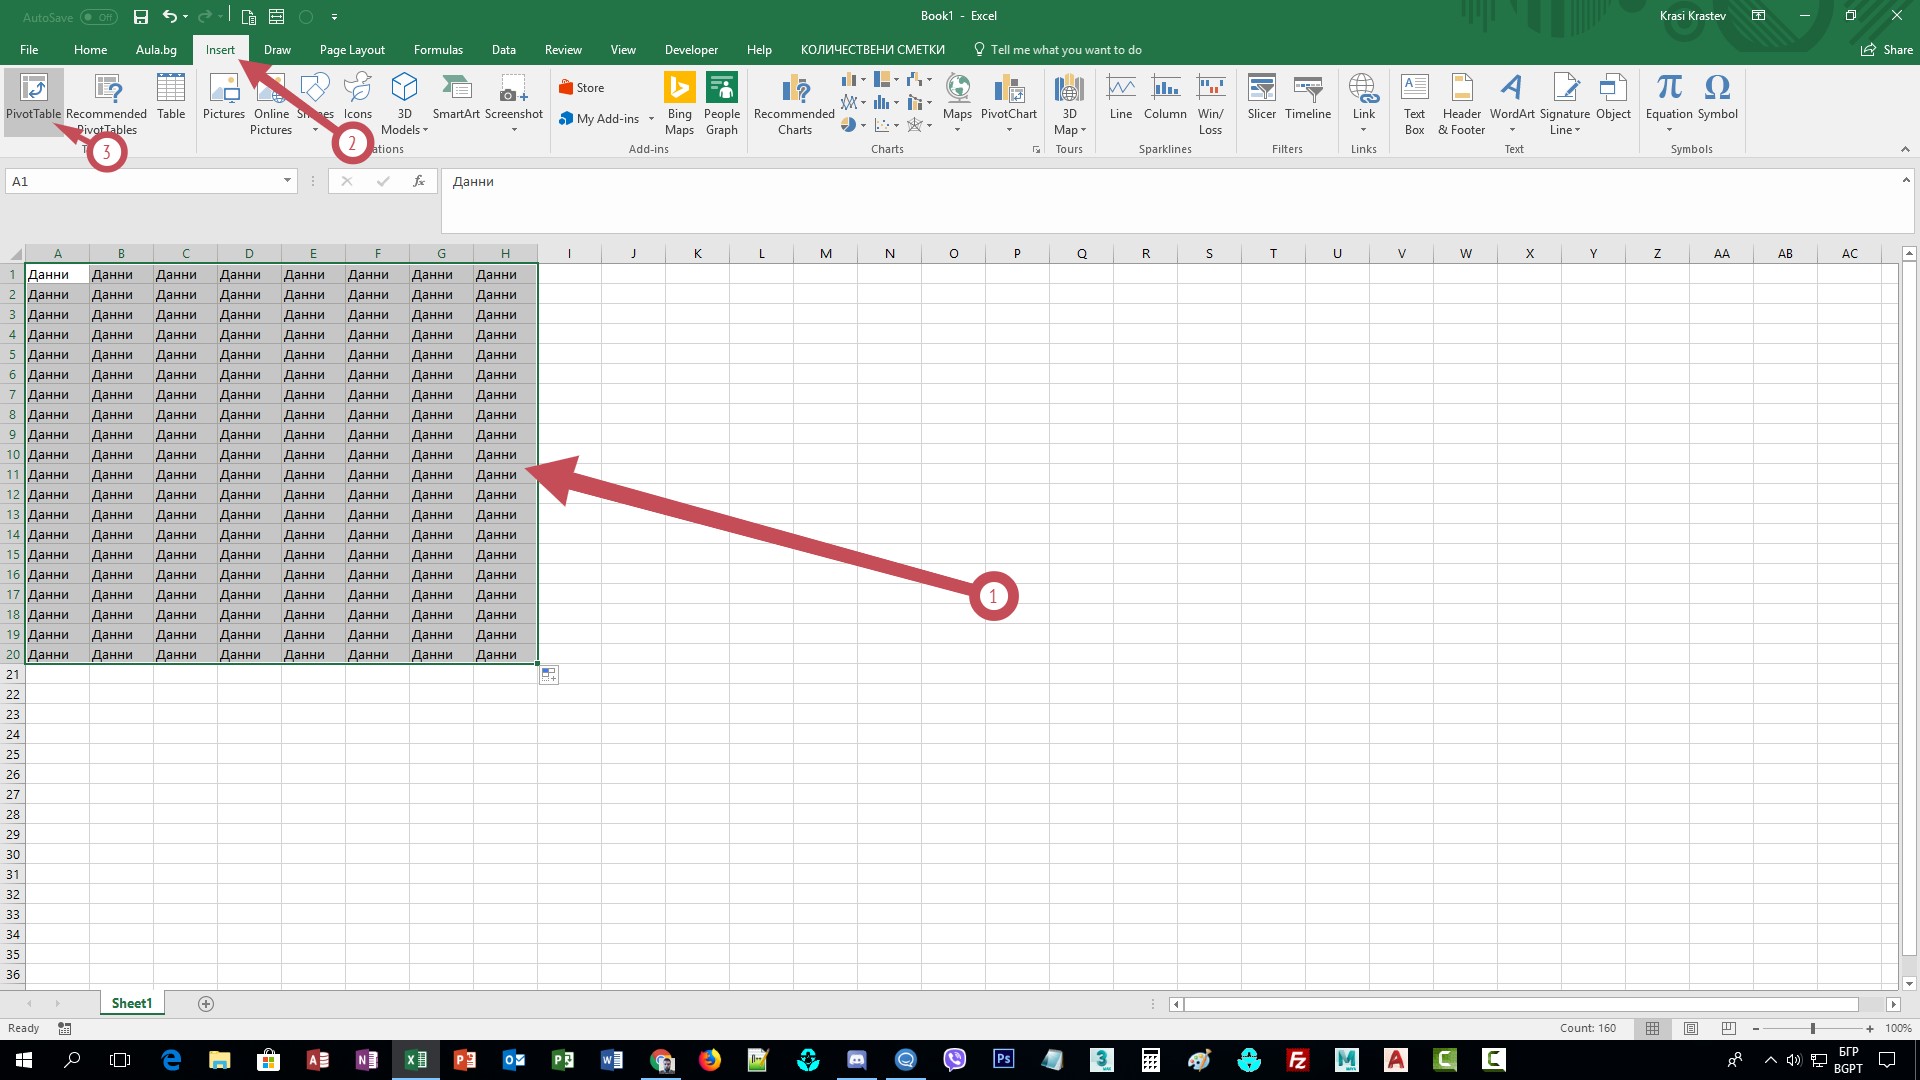Image resolution: width=1920 pixels, height=1080 pixels.
Task: Open Recommended Charts
Action: [793, 104]
